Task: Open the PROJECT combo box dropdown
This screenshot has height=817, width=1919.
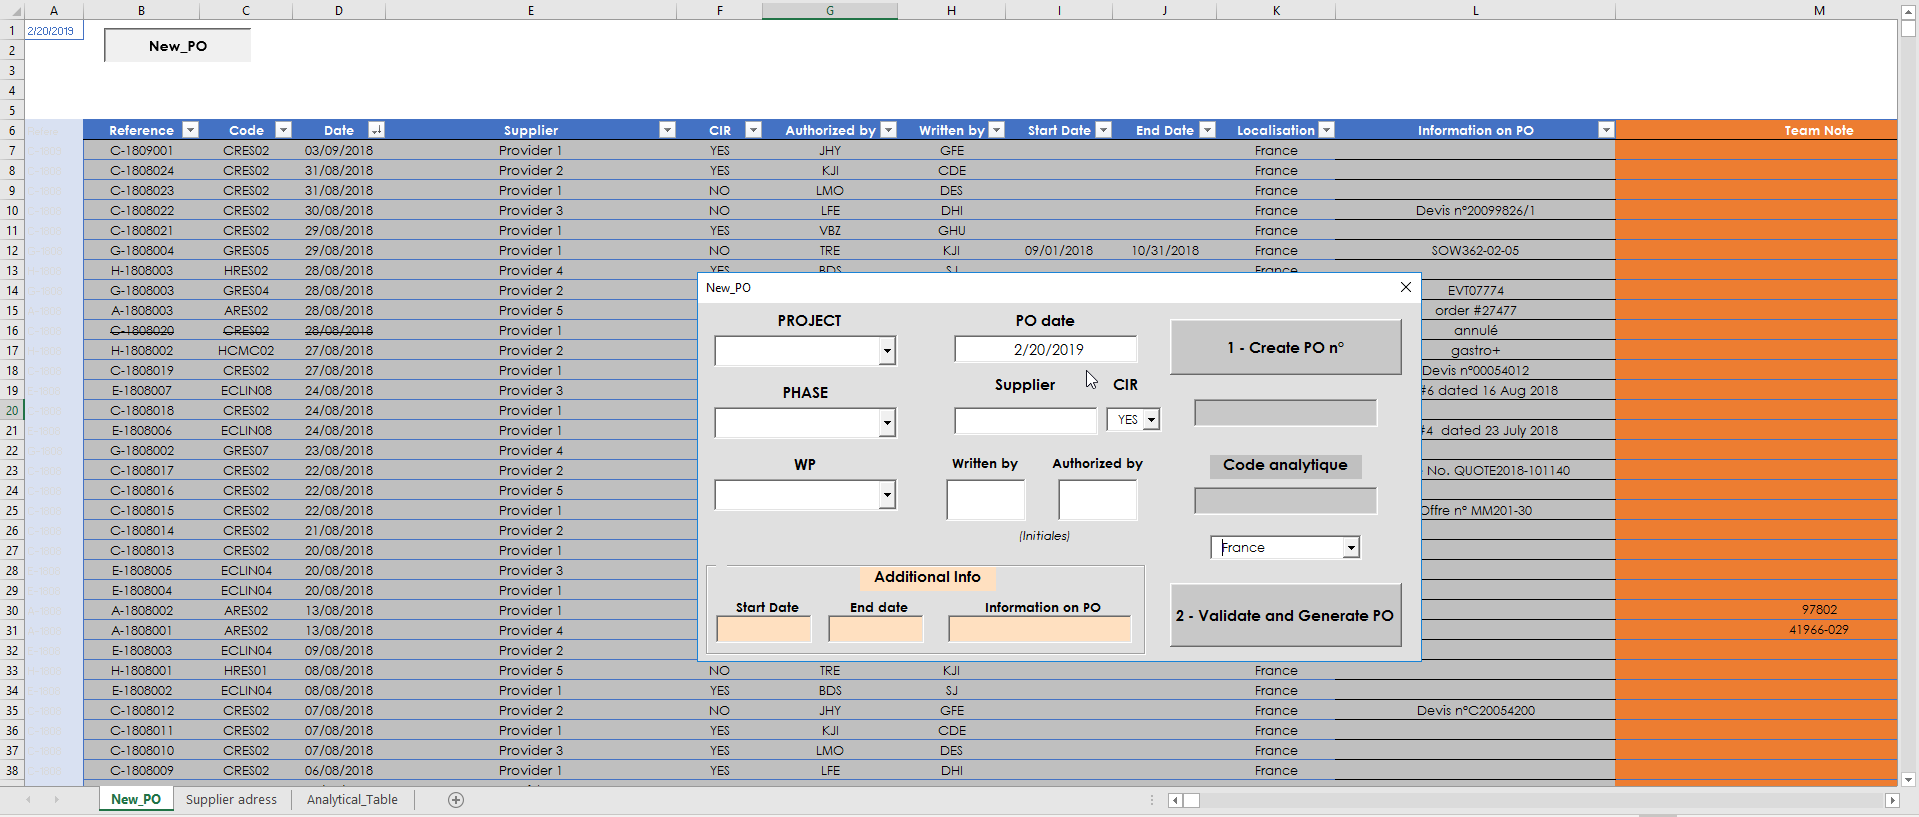Action: 887,351
